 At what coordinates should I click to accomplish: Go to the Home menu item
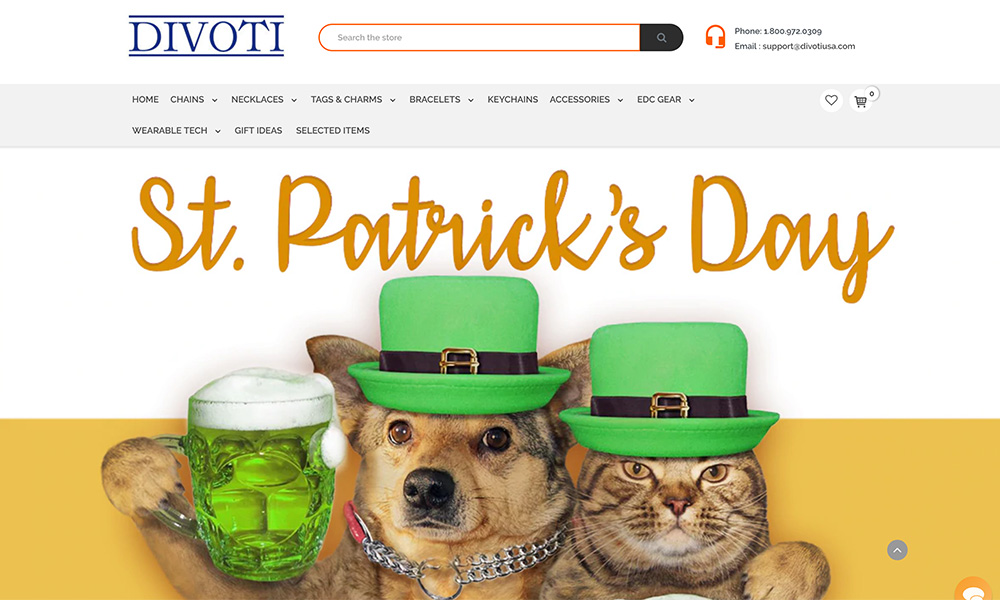click(145, 99)
